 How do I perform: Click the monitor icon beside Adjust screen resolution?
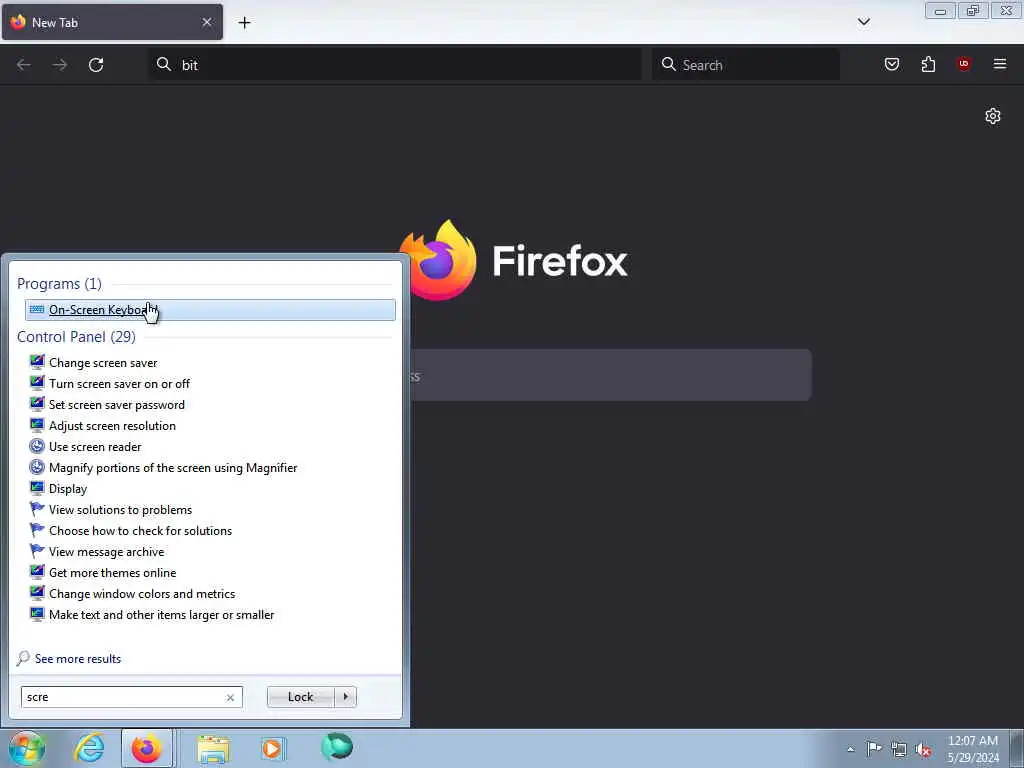click(x=37, y=425)
